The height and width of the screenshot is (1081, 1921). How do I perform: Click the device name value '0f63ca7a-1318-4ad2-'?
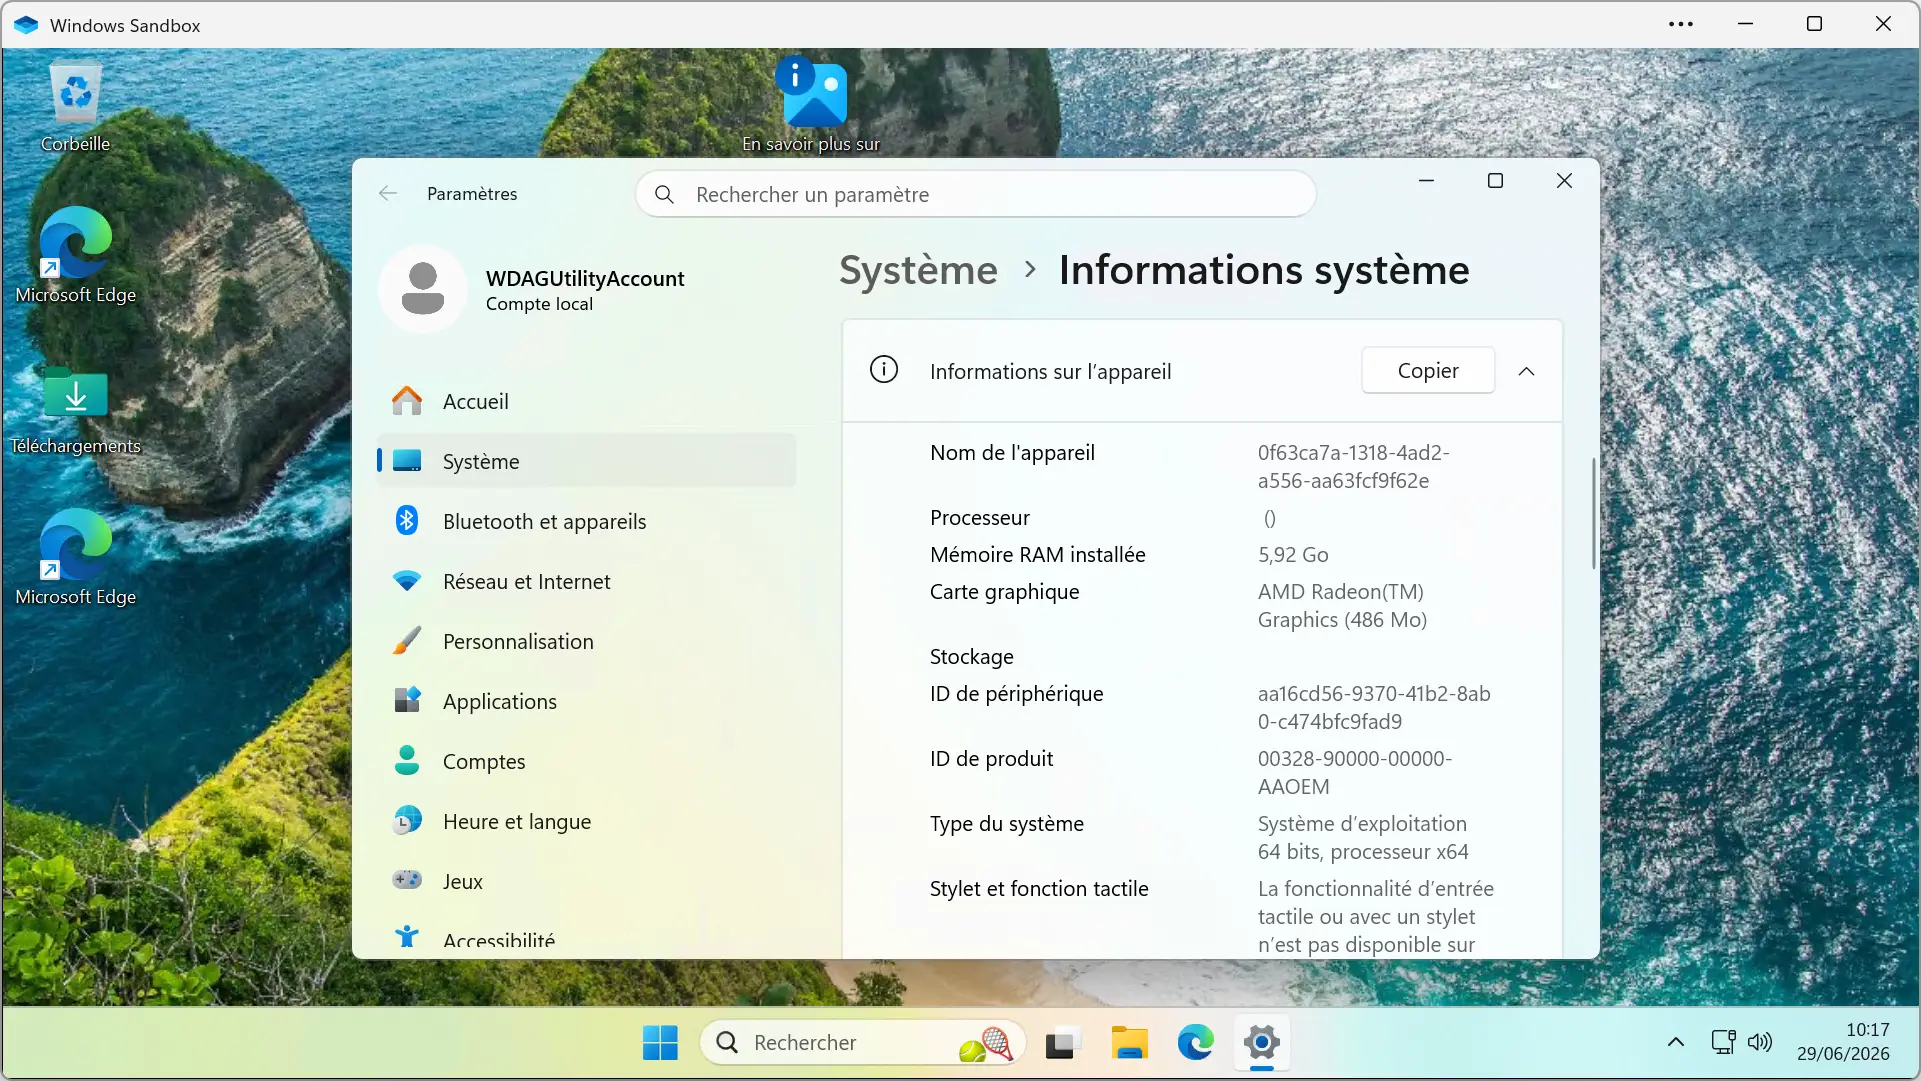[1353, 452]
